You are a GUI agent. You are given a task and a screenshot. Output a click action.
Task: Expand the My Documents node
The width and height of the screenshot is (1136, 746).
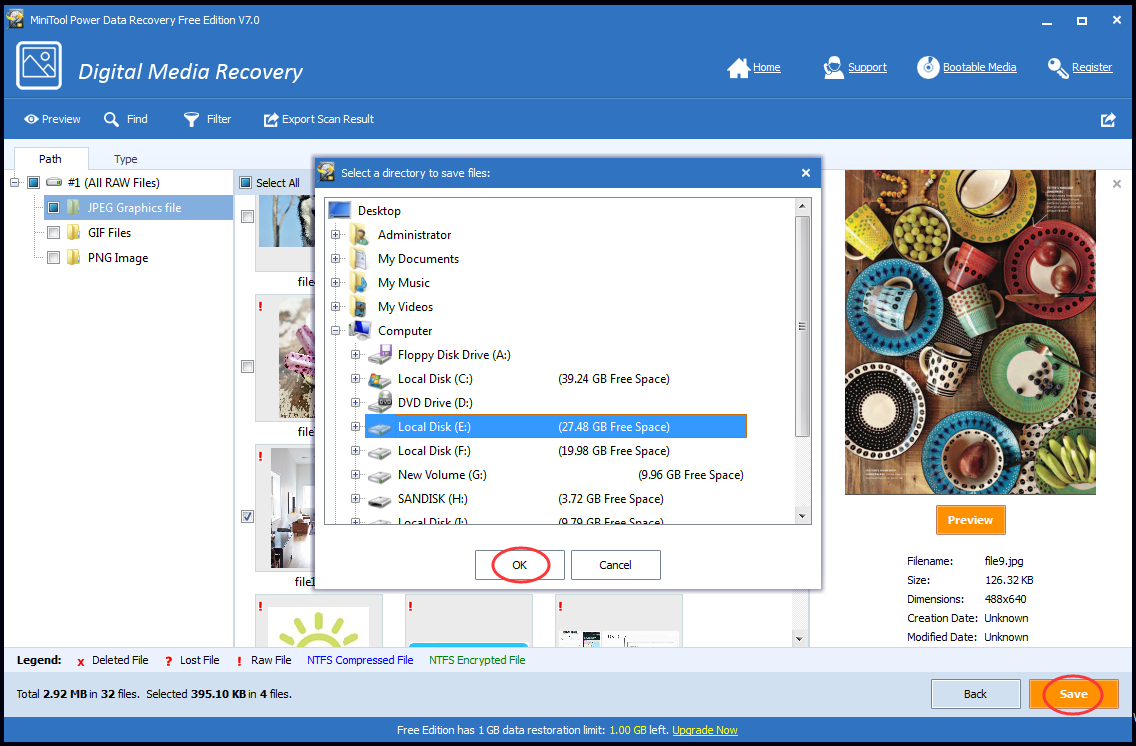point(335,259)
